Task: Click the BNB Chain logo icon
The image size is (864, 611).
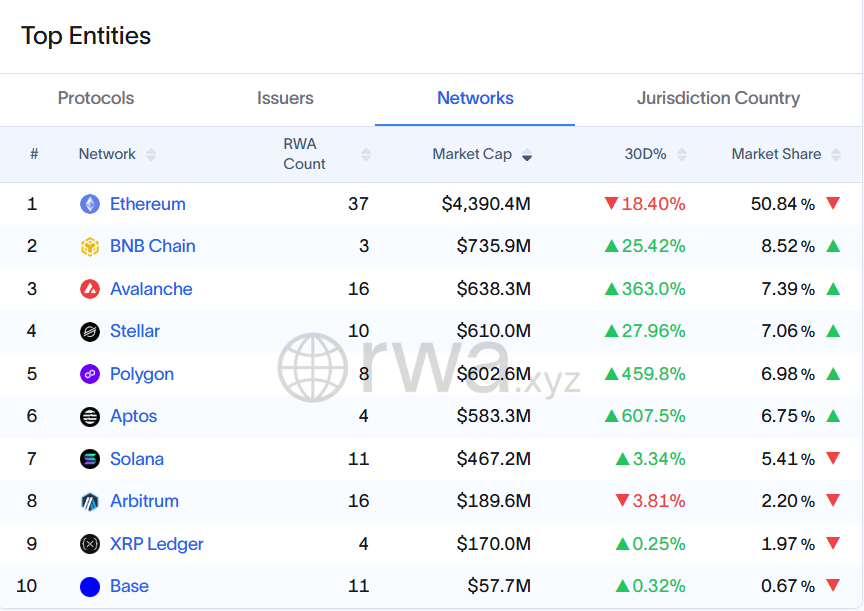Action: 88,246
